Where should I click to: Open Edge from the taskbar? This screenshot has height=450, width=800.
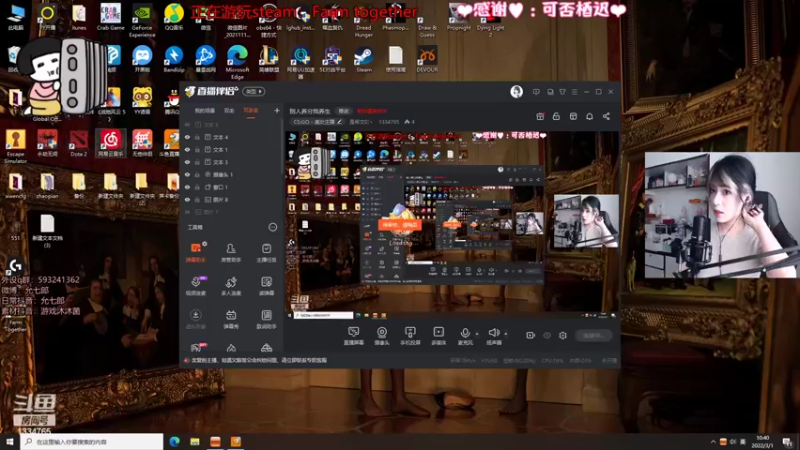pos(174,441)
